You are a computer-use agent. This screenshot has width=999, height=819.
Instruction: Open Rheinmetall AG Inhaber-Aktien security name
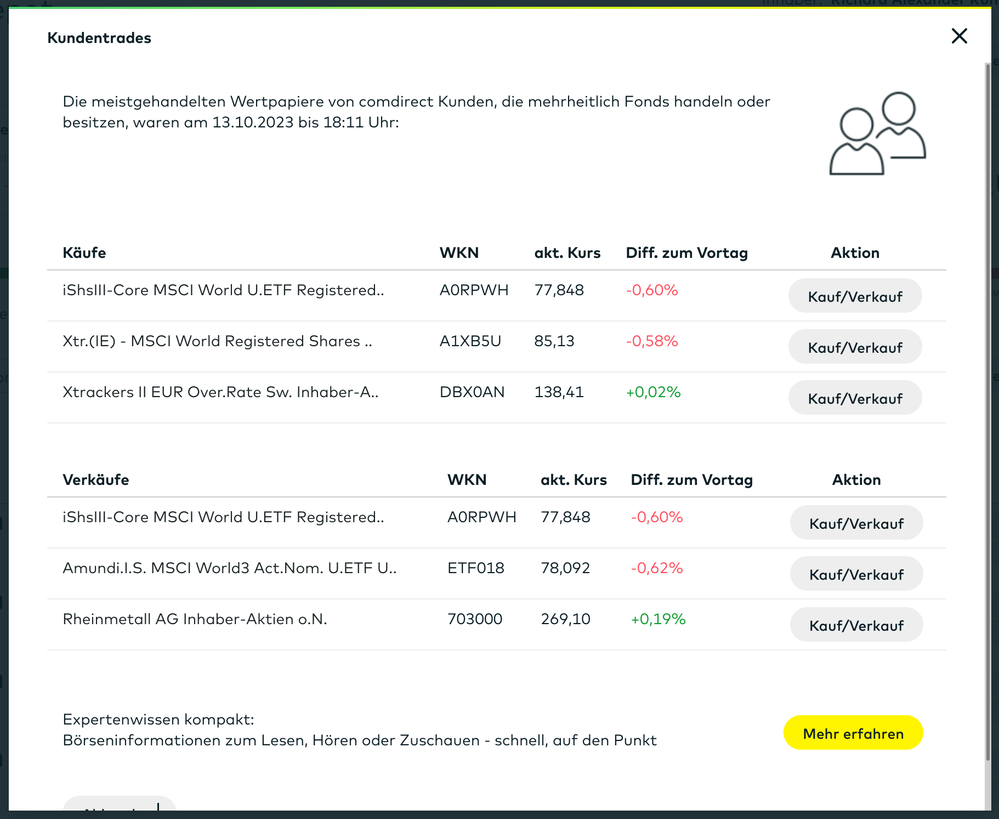(x=195, y=619)
